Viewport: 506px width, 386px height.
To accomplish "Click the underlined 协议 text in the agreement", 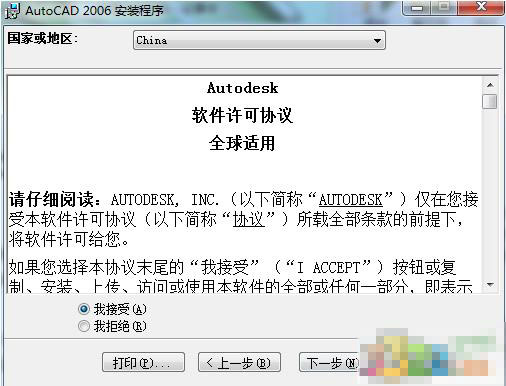I will 249,219.
